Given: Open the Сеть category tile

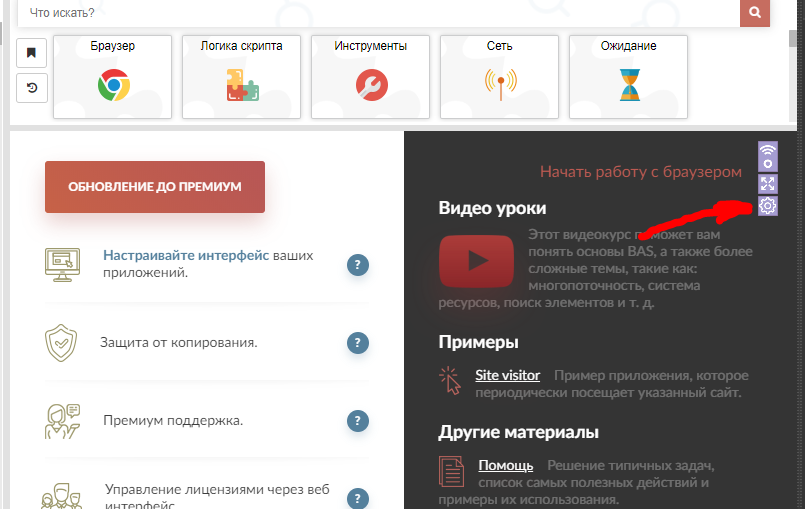Looking at the screenshot, I should pos(500,77).
